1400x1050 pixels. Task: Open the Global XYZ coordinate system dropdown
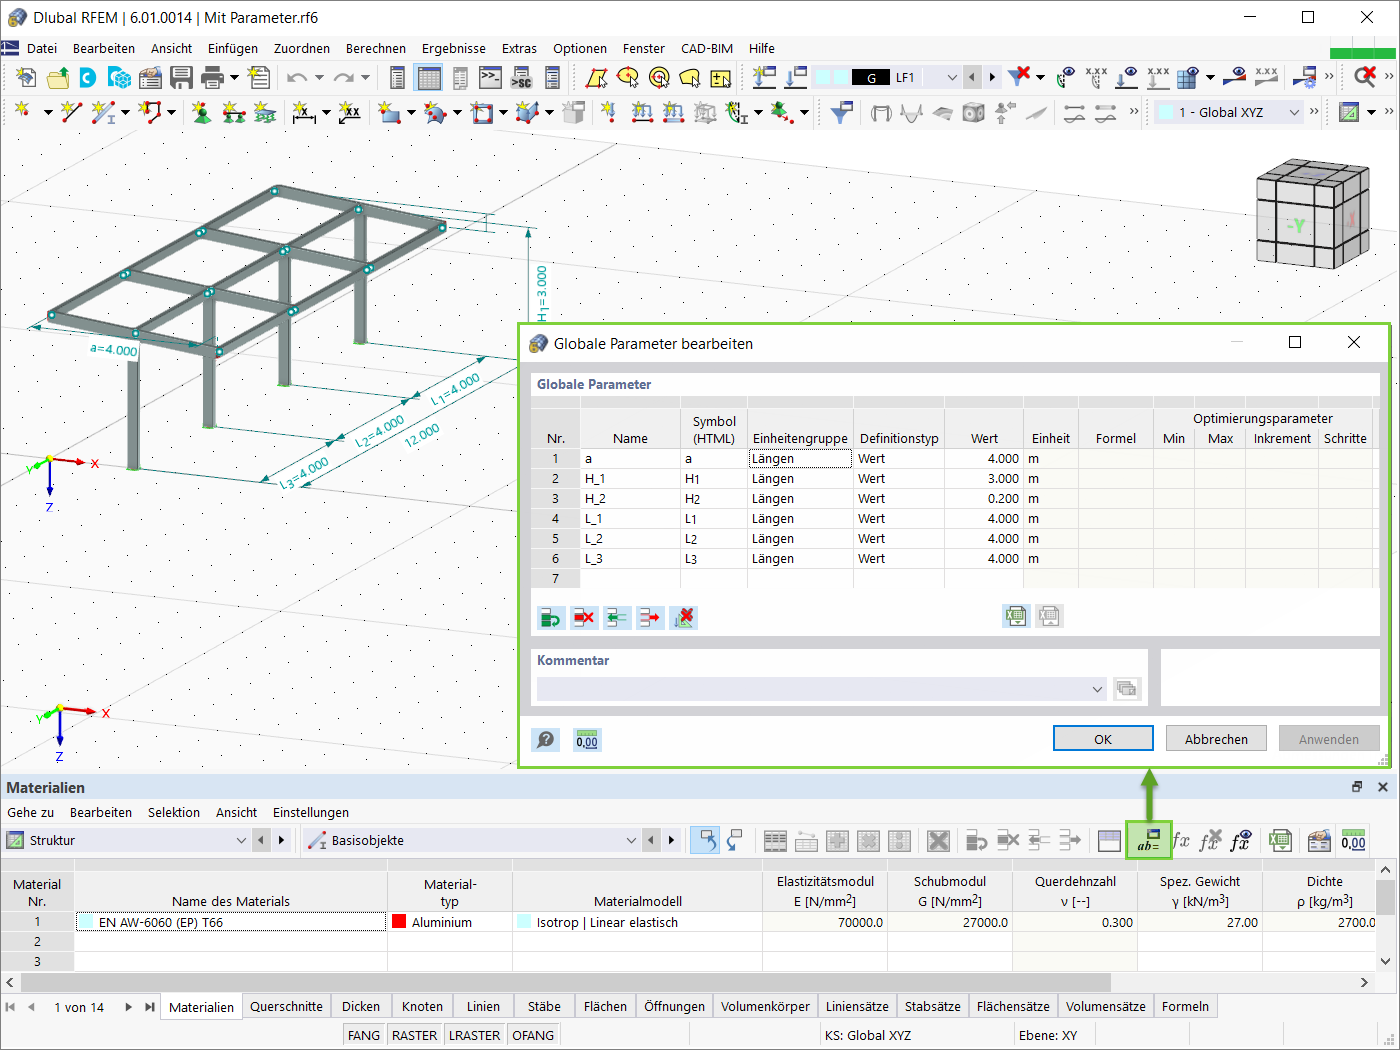click(1294, 112)
